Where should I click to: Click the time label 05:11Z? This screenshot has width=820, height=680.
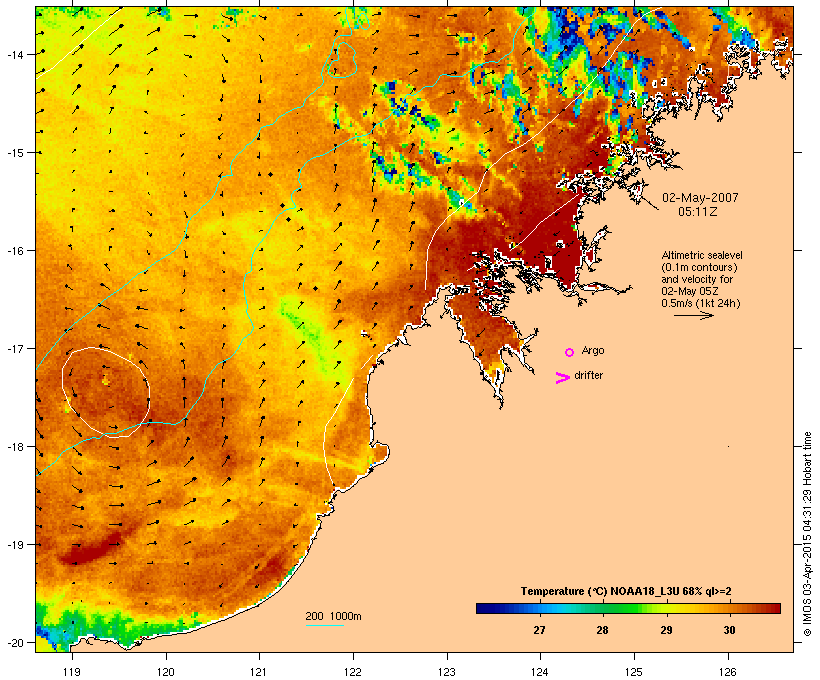[697, 212]
